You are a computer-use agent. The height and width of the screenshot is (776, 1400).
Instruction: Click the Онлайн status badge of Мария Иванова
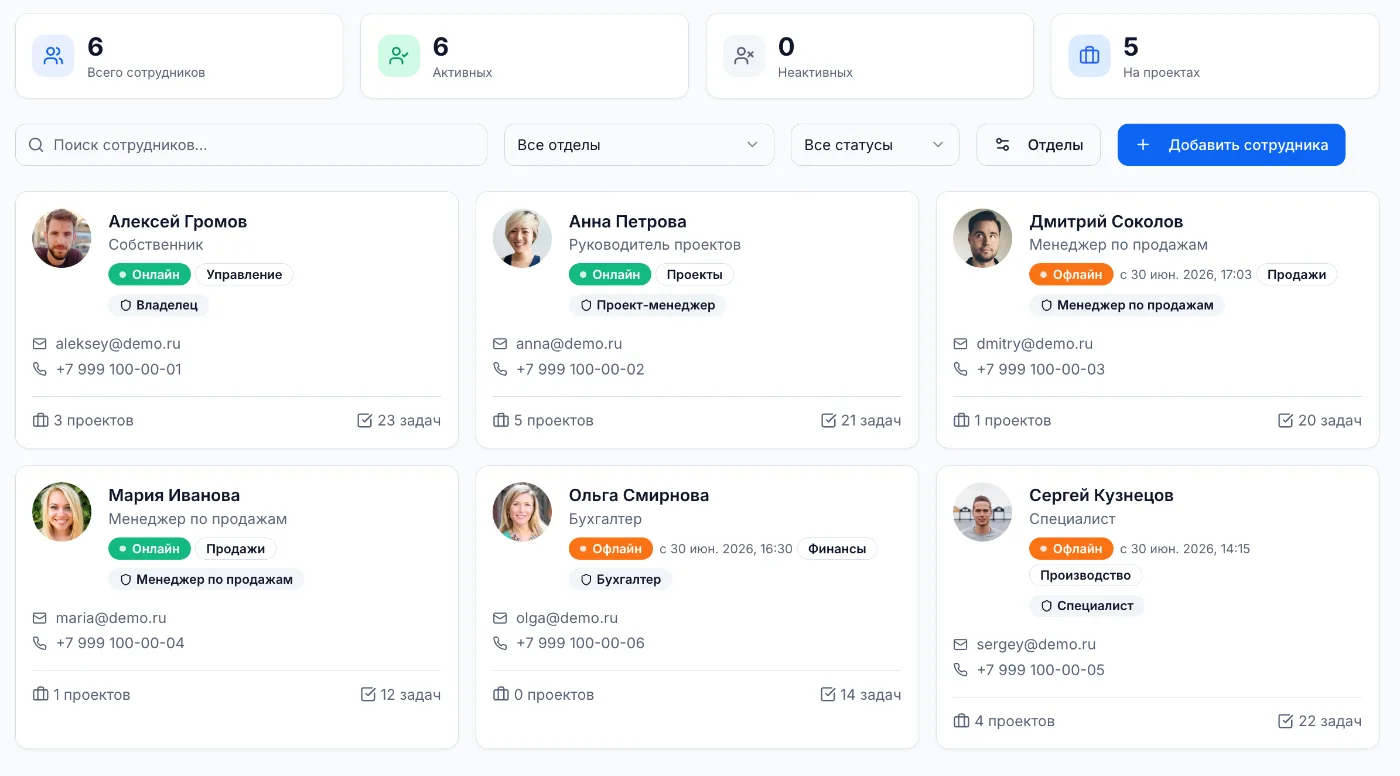pyautogui.click(x=149, y=548)
